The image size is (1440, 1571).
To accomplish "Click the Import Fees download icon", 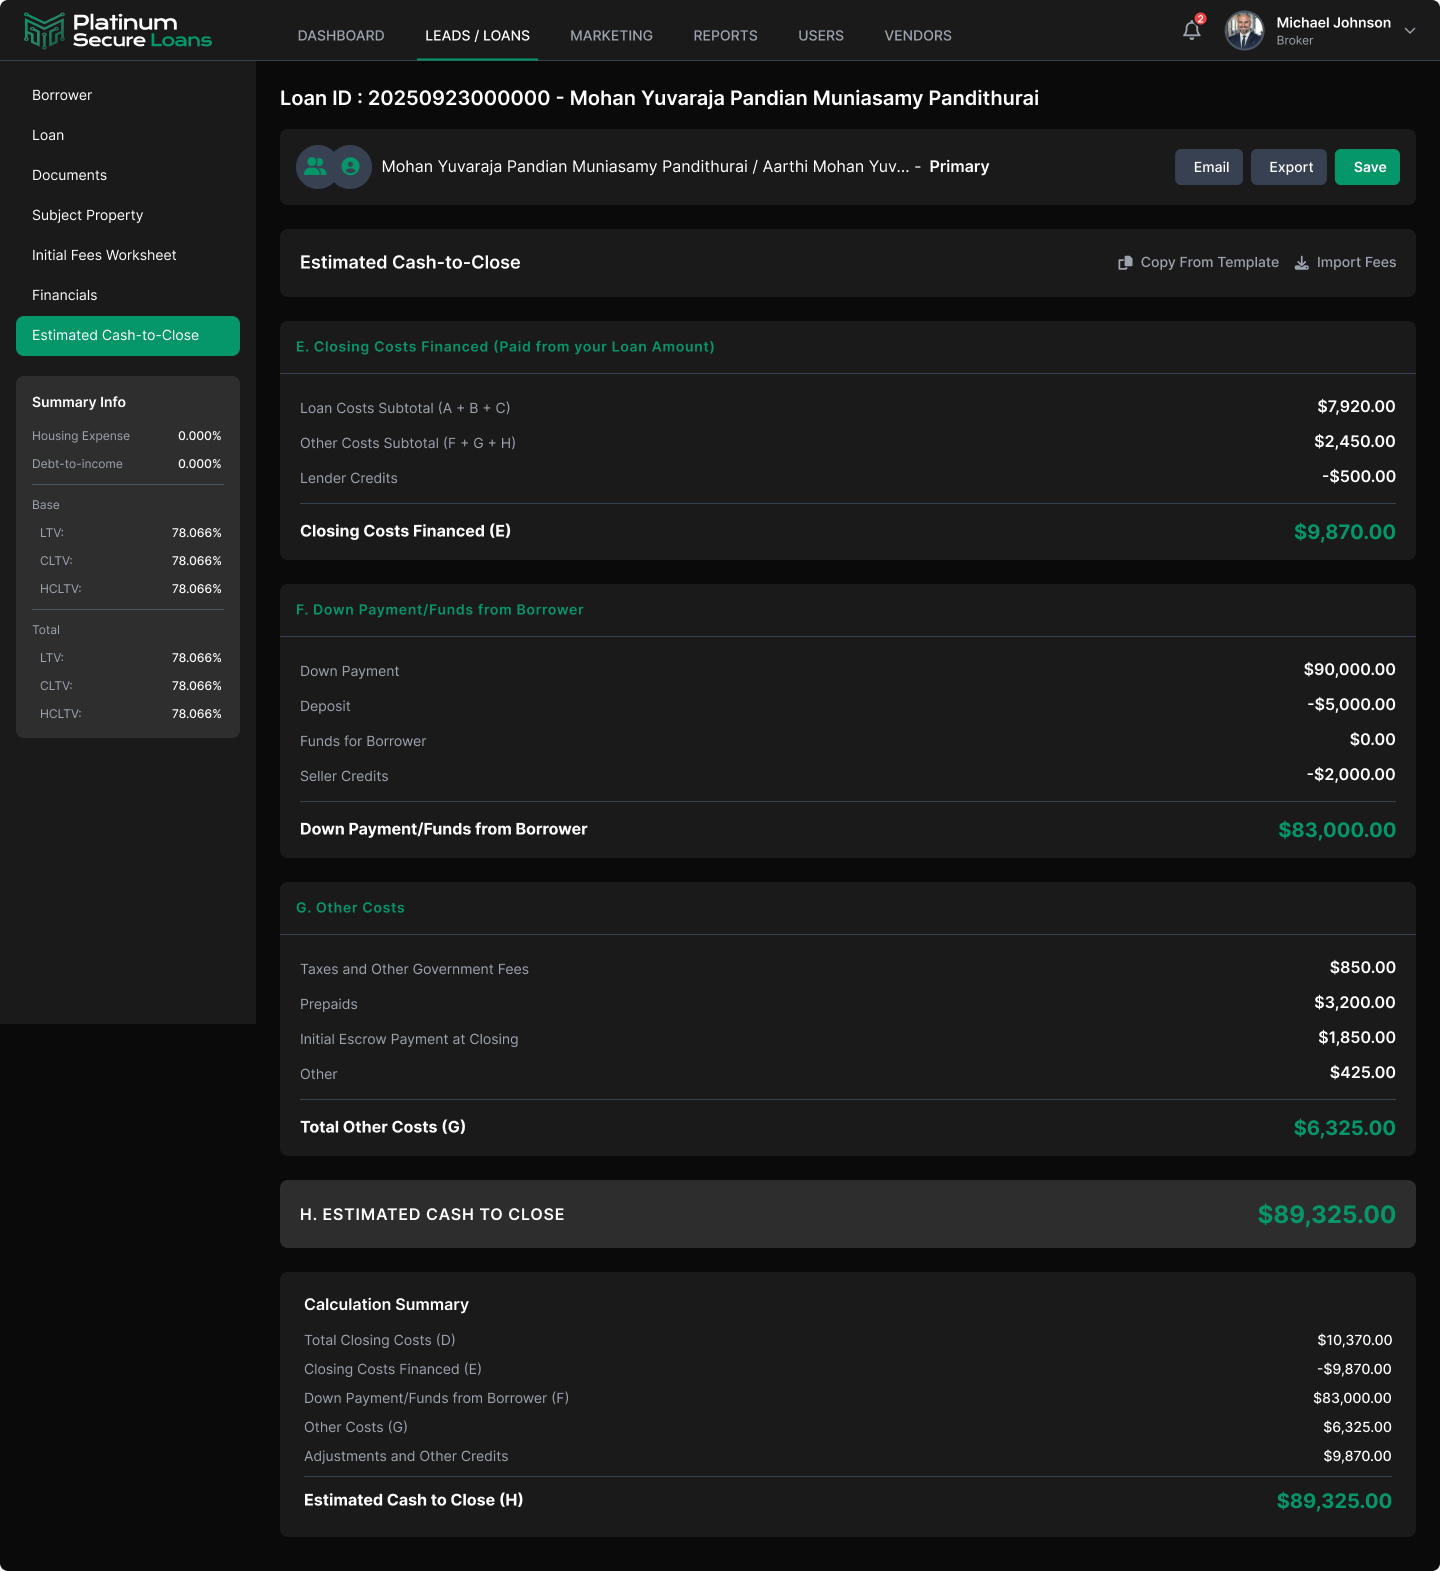I will pyautogui.click(x=1302, y=263).
